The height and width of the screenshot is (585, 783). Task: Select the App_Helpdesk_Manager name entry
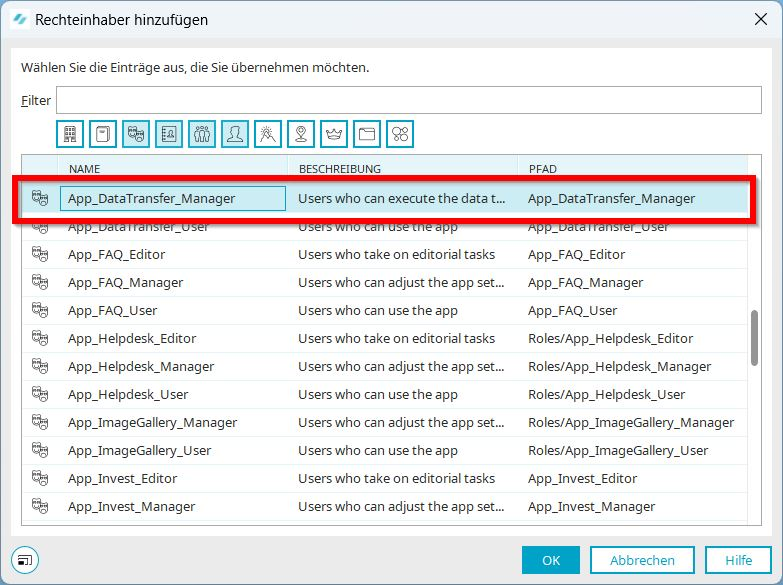141,366
